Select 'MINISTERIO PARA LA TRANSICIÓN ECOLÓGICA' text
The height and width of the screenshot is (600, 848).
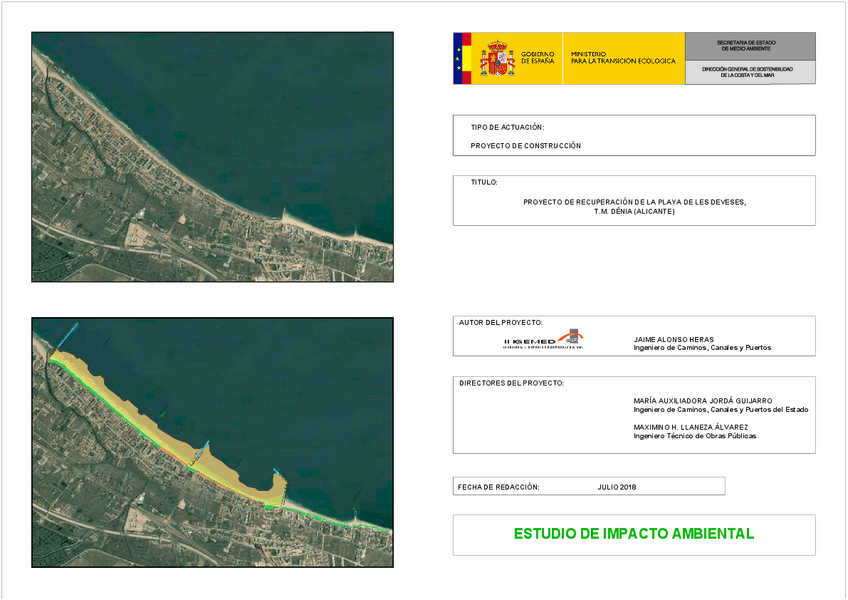pos(623,58)
